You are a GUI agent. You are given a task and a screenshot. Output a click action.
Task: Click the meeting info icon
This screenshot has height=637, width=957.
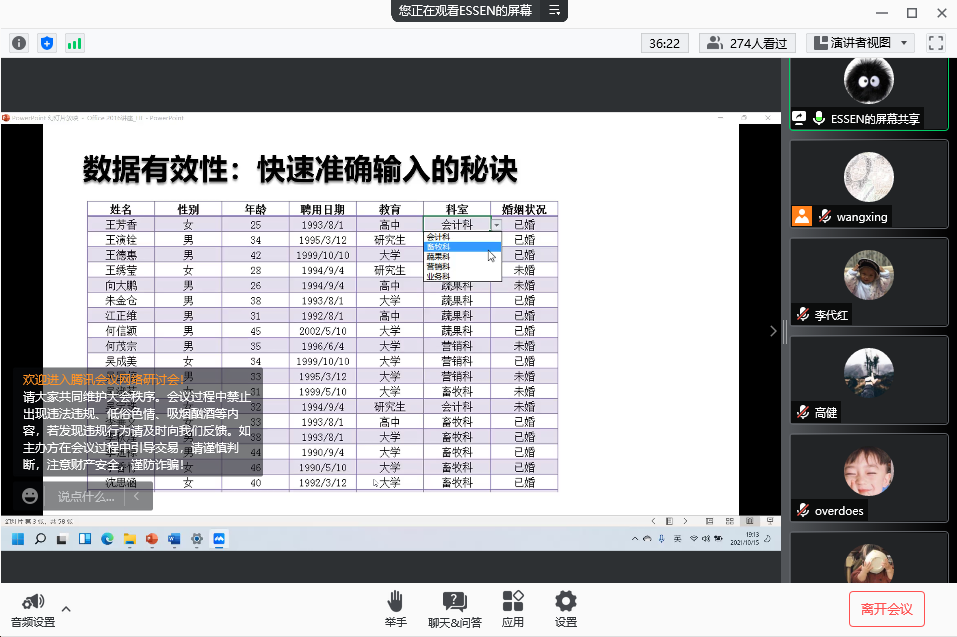pos(19,43)
